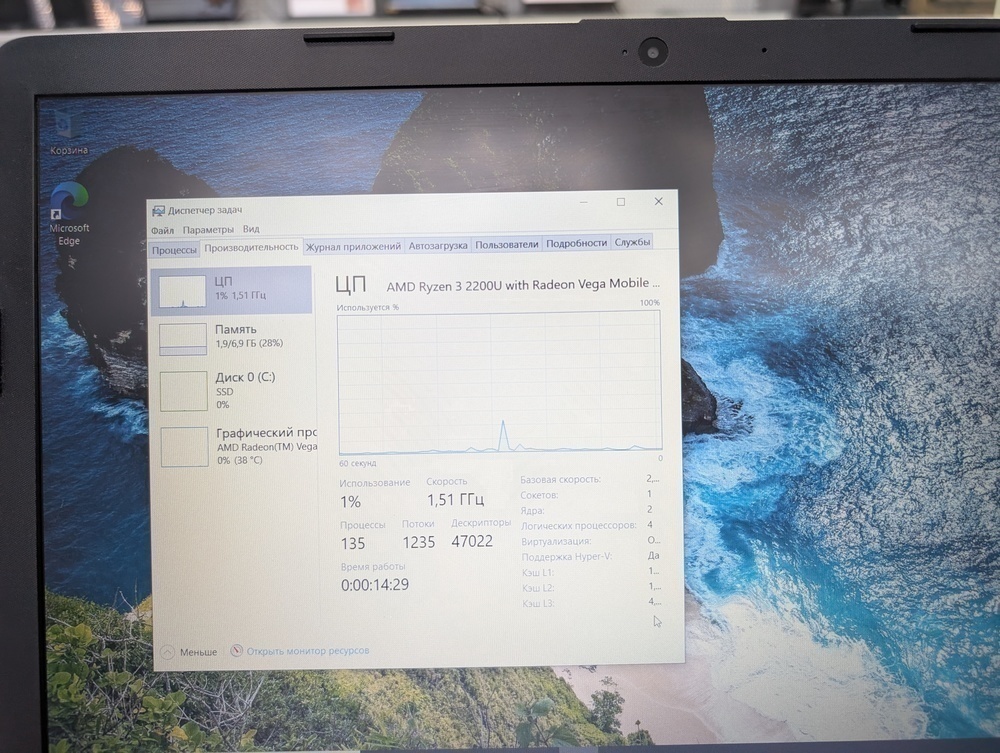Maximize the Task Manager window
Screen dimensions: 1000x753
[x=621, y=202]
